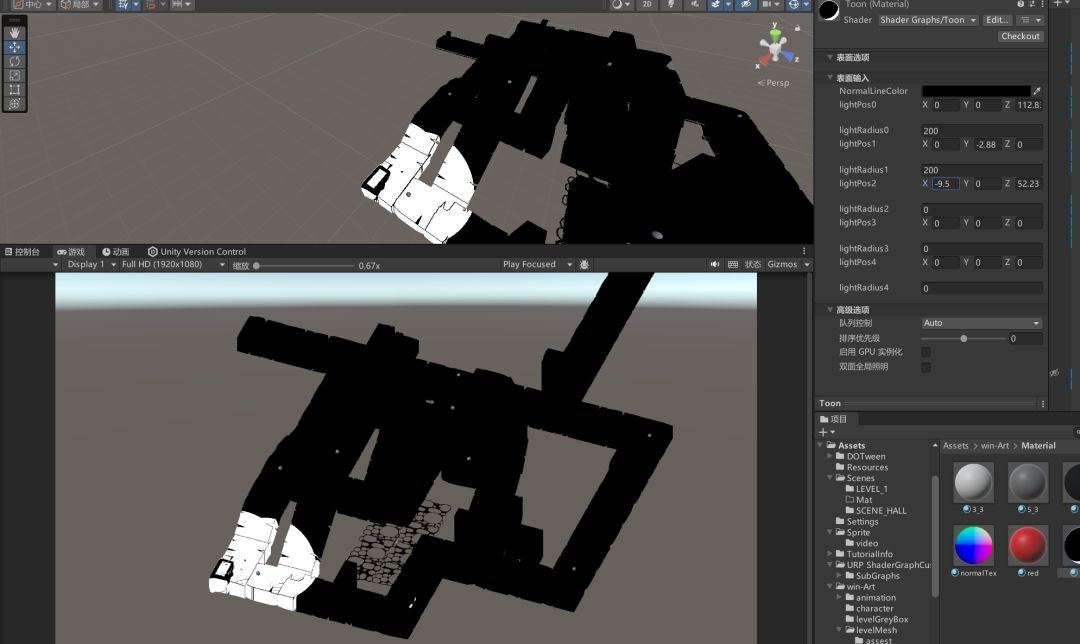
Task: Open Full HD (1920x1080) resolution dropdown
Action: click(172, 264)
